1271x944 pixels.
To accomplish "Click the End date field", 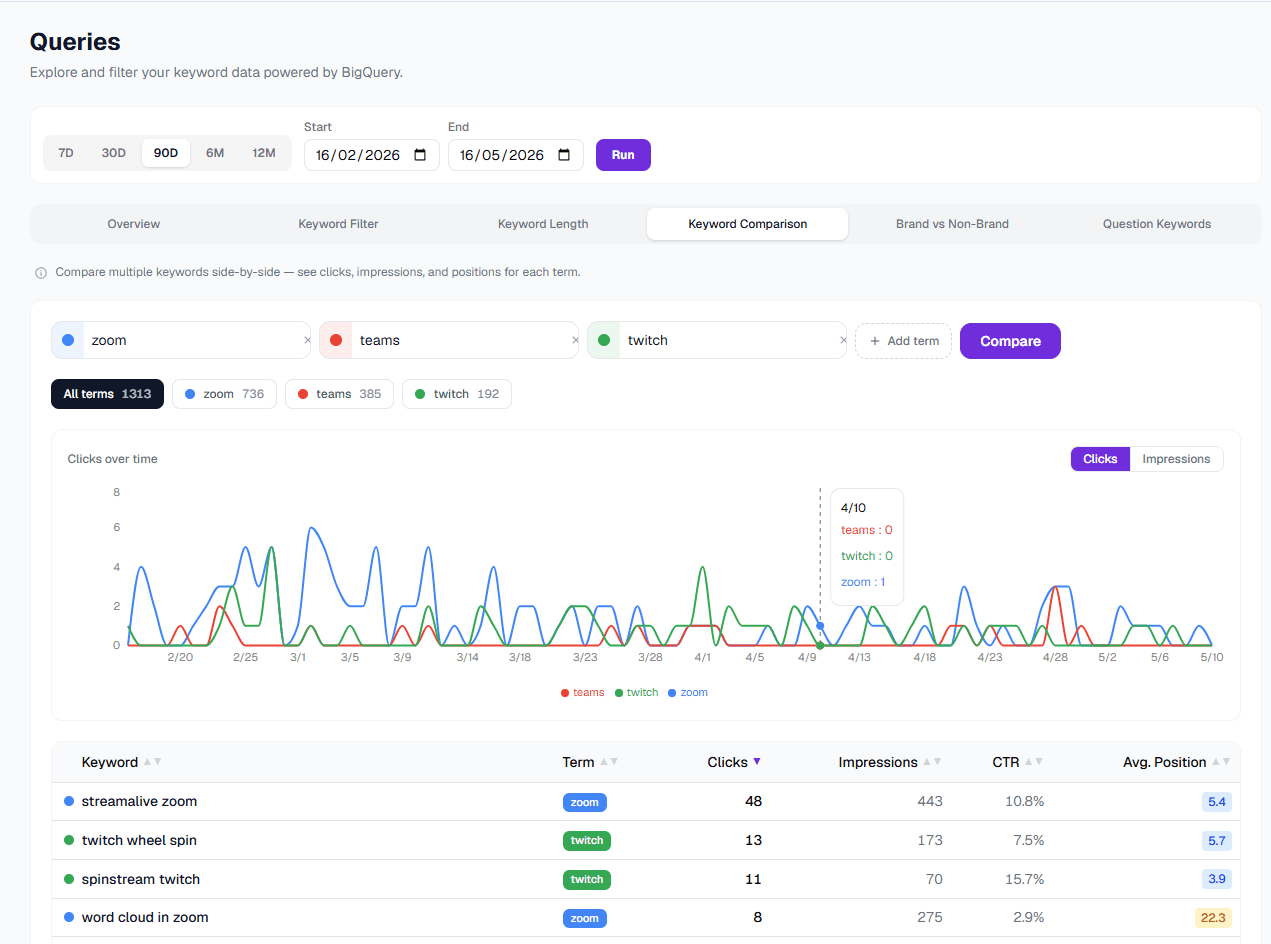I will click(516, 155).
